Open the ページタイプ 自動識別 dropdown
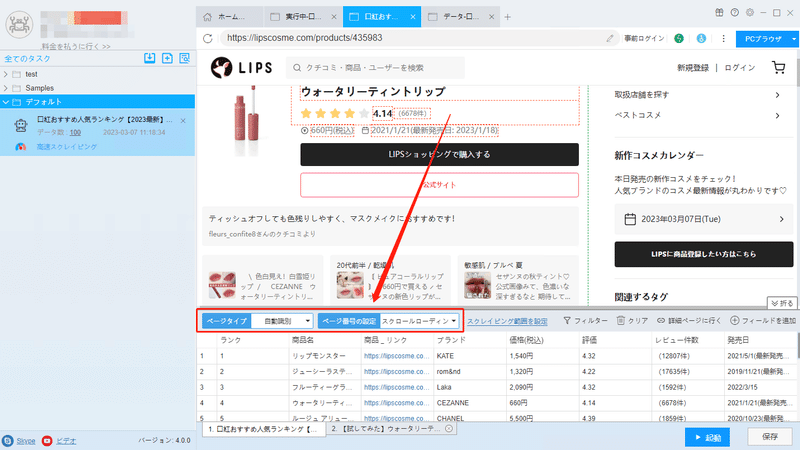Viewport: 800px width, 450px height. (x=282, y=321)
